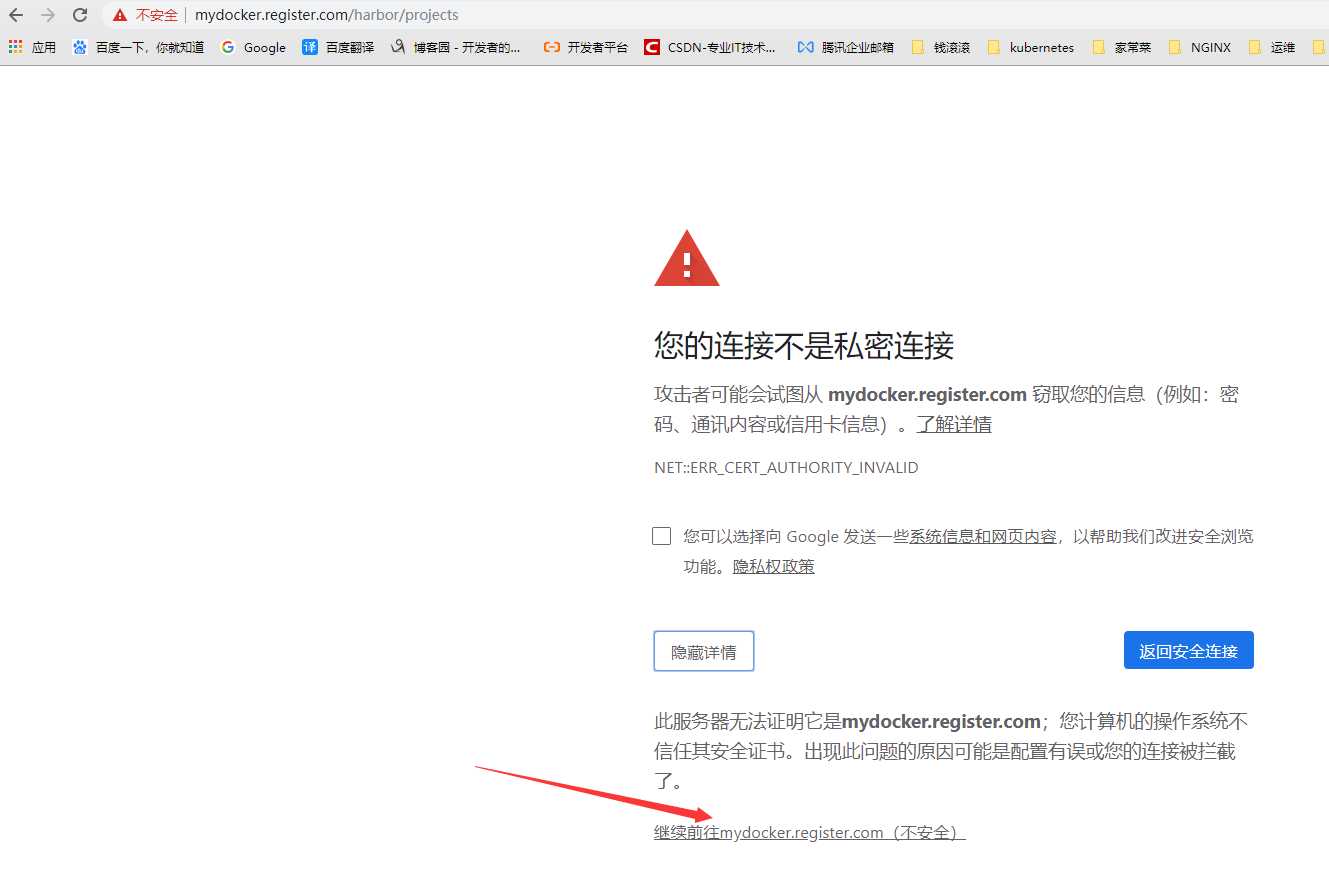Image resolution: width=1329 pixels, height=869 pixels.
Task: Click the 返回安全连接 button
Action: click(x=1188, y=650)
